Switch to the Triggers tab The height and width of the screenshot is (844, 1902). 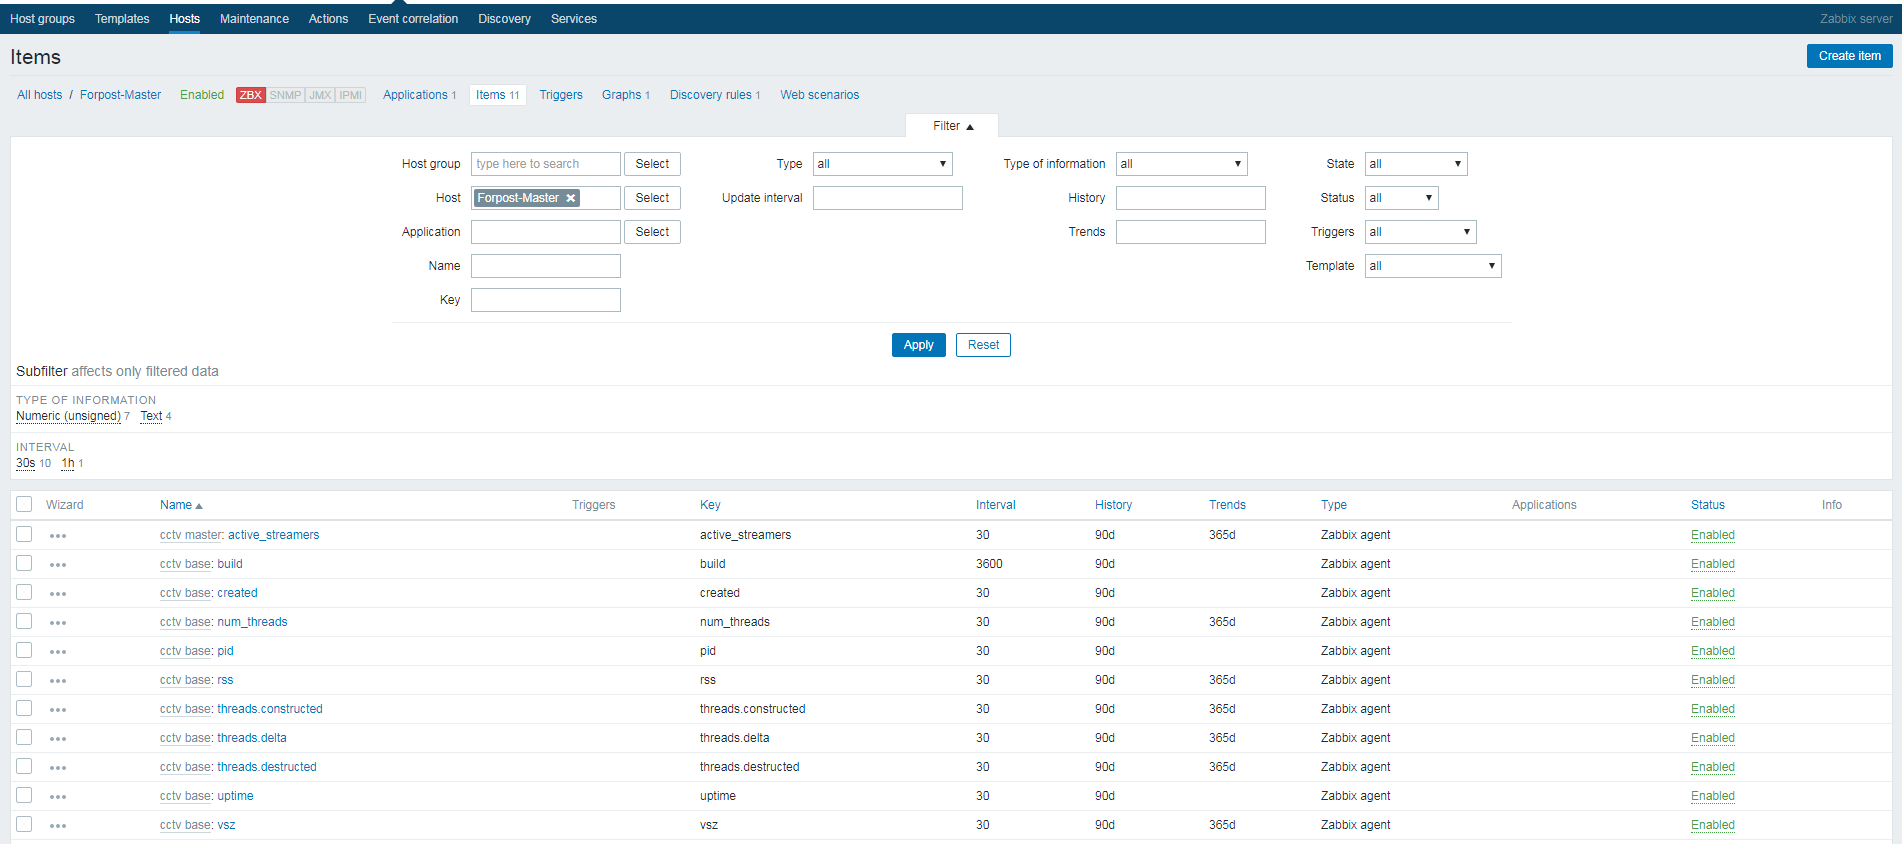tap(561, 95)
